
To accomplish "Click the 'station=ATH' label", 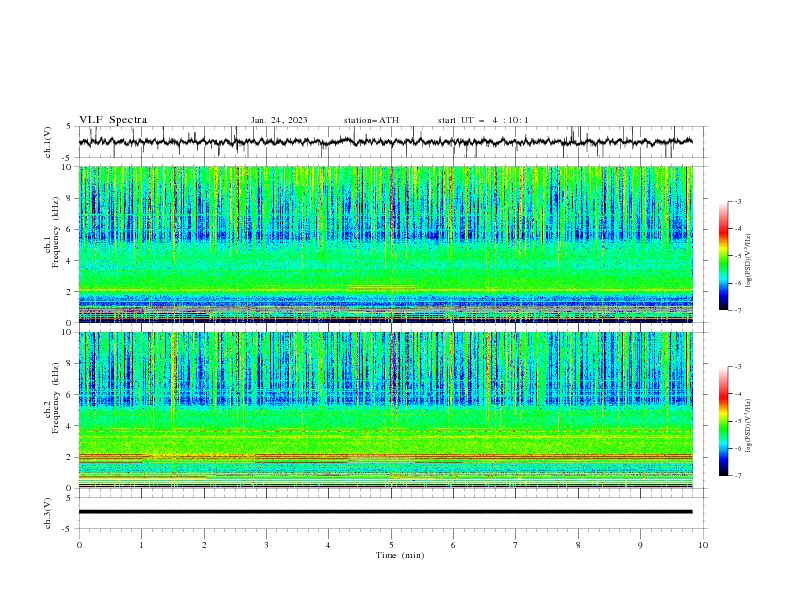I will tap(371, 120).
